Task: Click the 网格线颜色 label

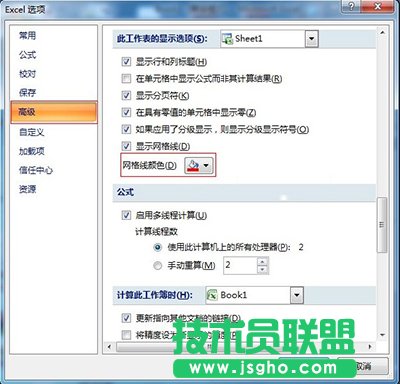Action: pyautogui.click(x=149, y=165)
